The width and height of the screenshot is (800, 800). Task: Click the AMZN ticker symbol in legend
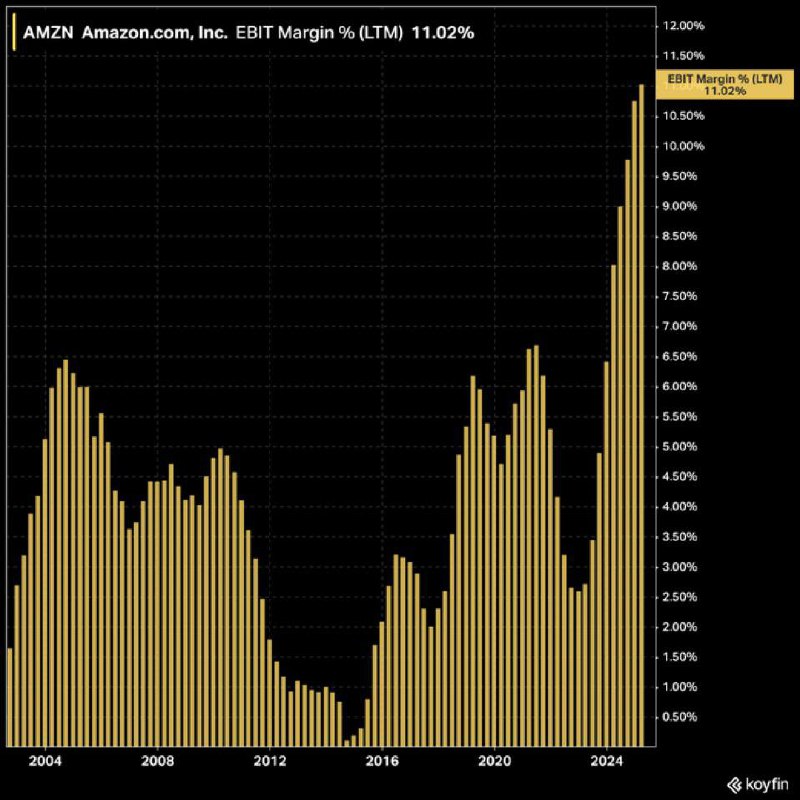click(x=48, y=33)
